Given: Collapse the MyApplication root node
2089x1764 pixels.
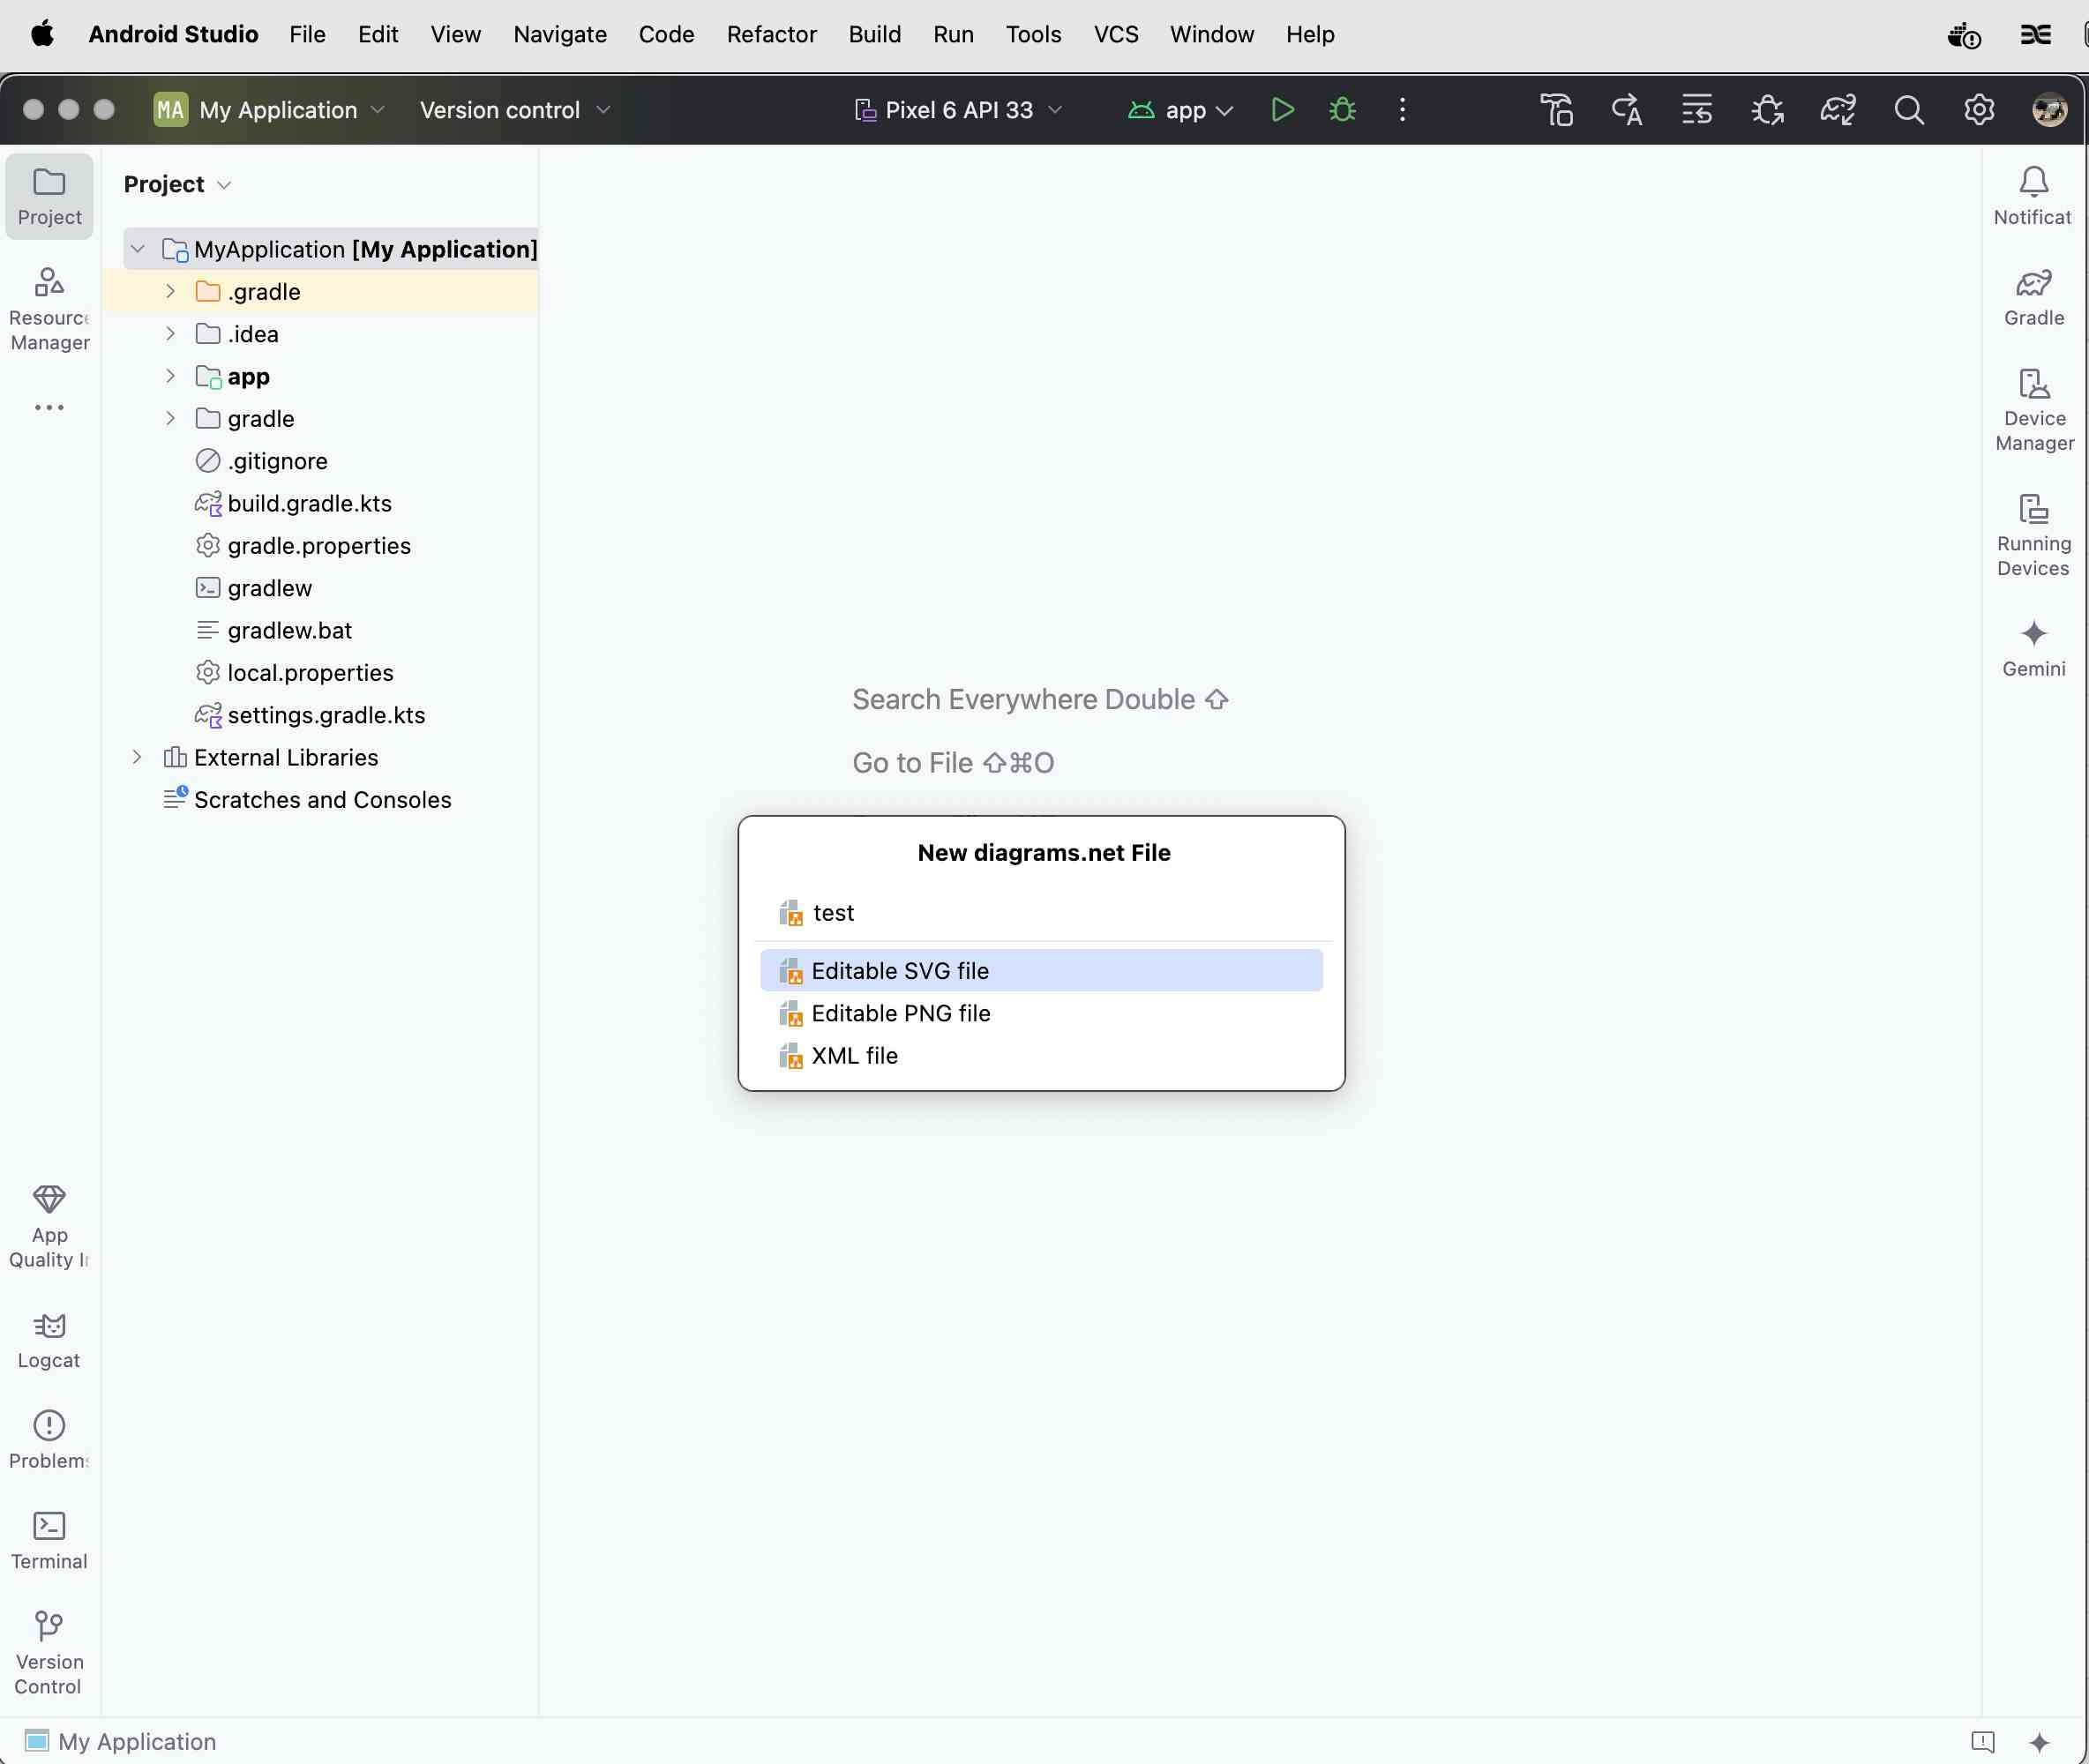Looking at the screenshot, I should tap(138, 248).
